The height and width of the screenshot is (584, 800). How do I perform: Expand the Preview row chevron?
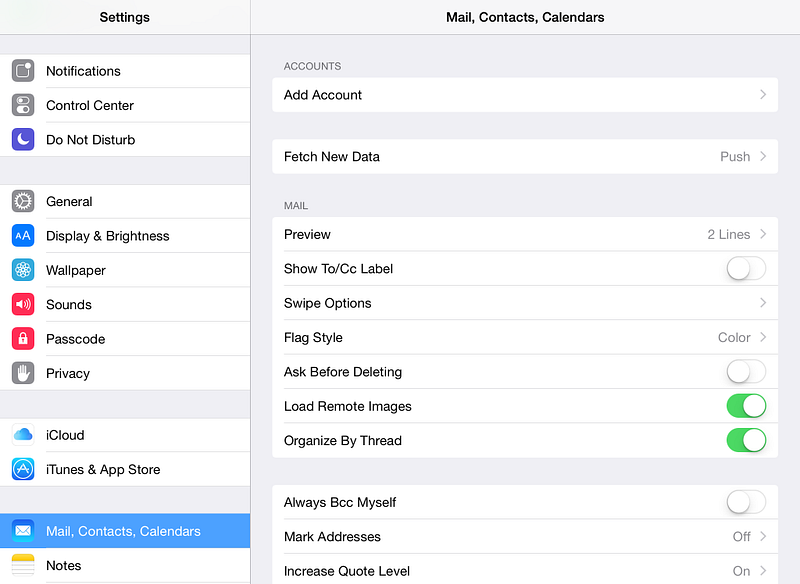click(x=763, y=234)
